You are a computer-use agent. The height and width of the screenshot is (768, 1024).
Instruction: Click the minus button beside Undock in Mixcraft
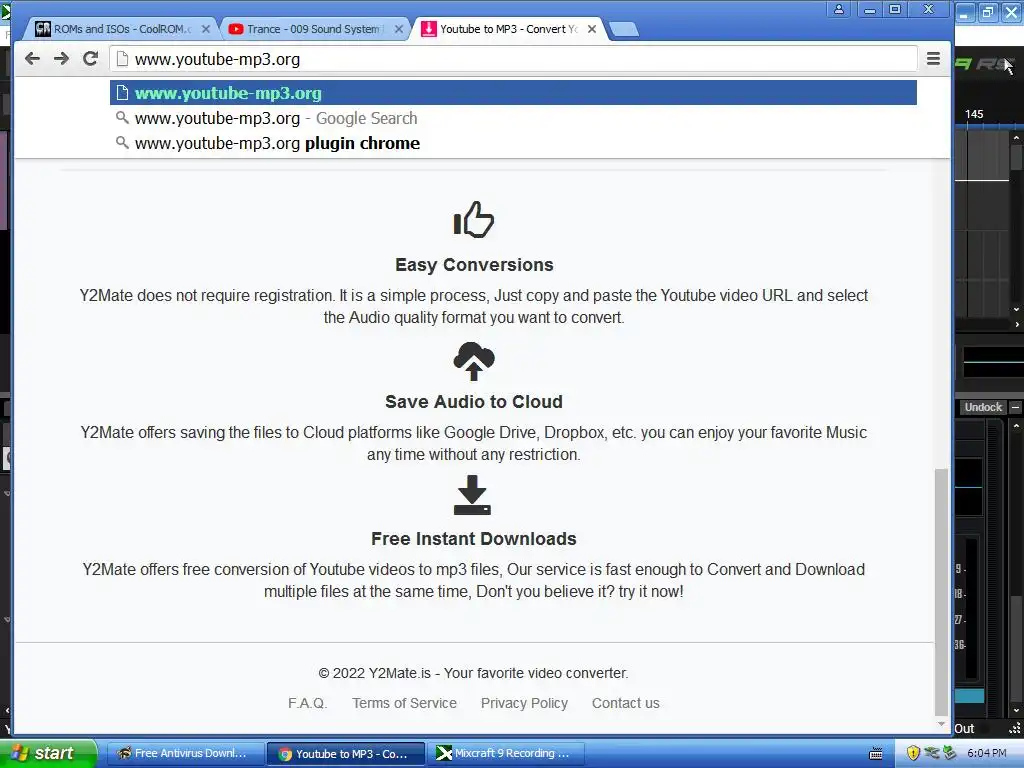(x=1016, y=408)
